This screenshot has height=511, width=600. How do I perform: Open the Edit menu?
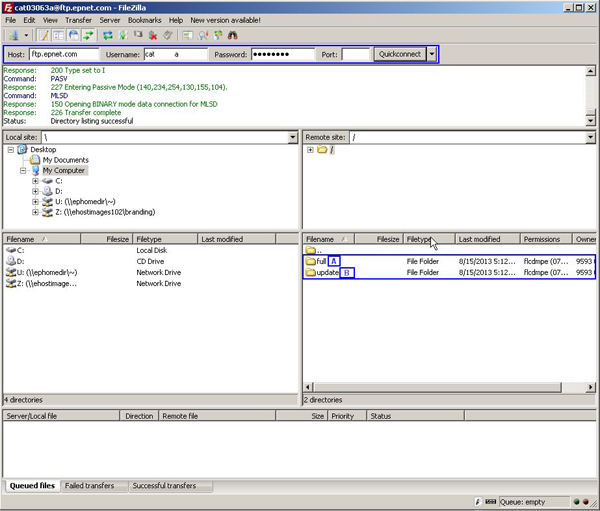(x=29, y=20)
